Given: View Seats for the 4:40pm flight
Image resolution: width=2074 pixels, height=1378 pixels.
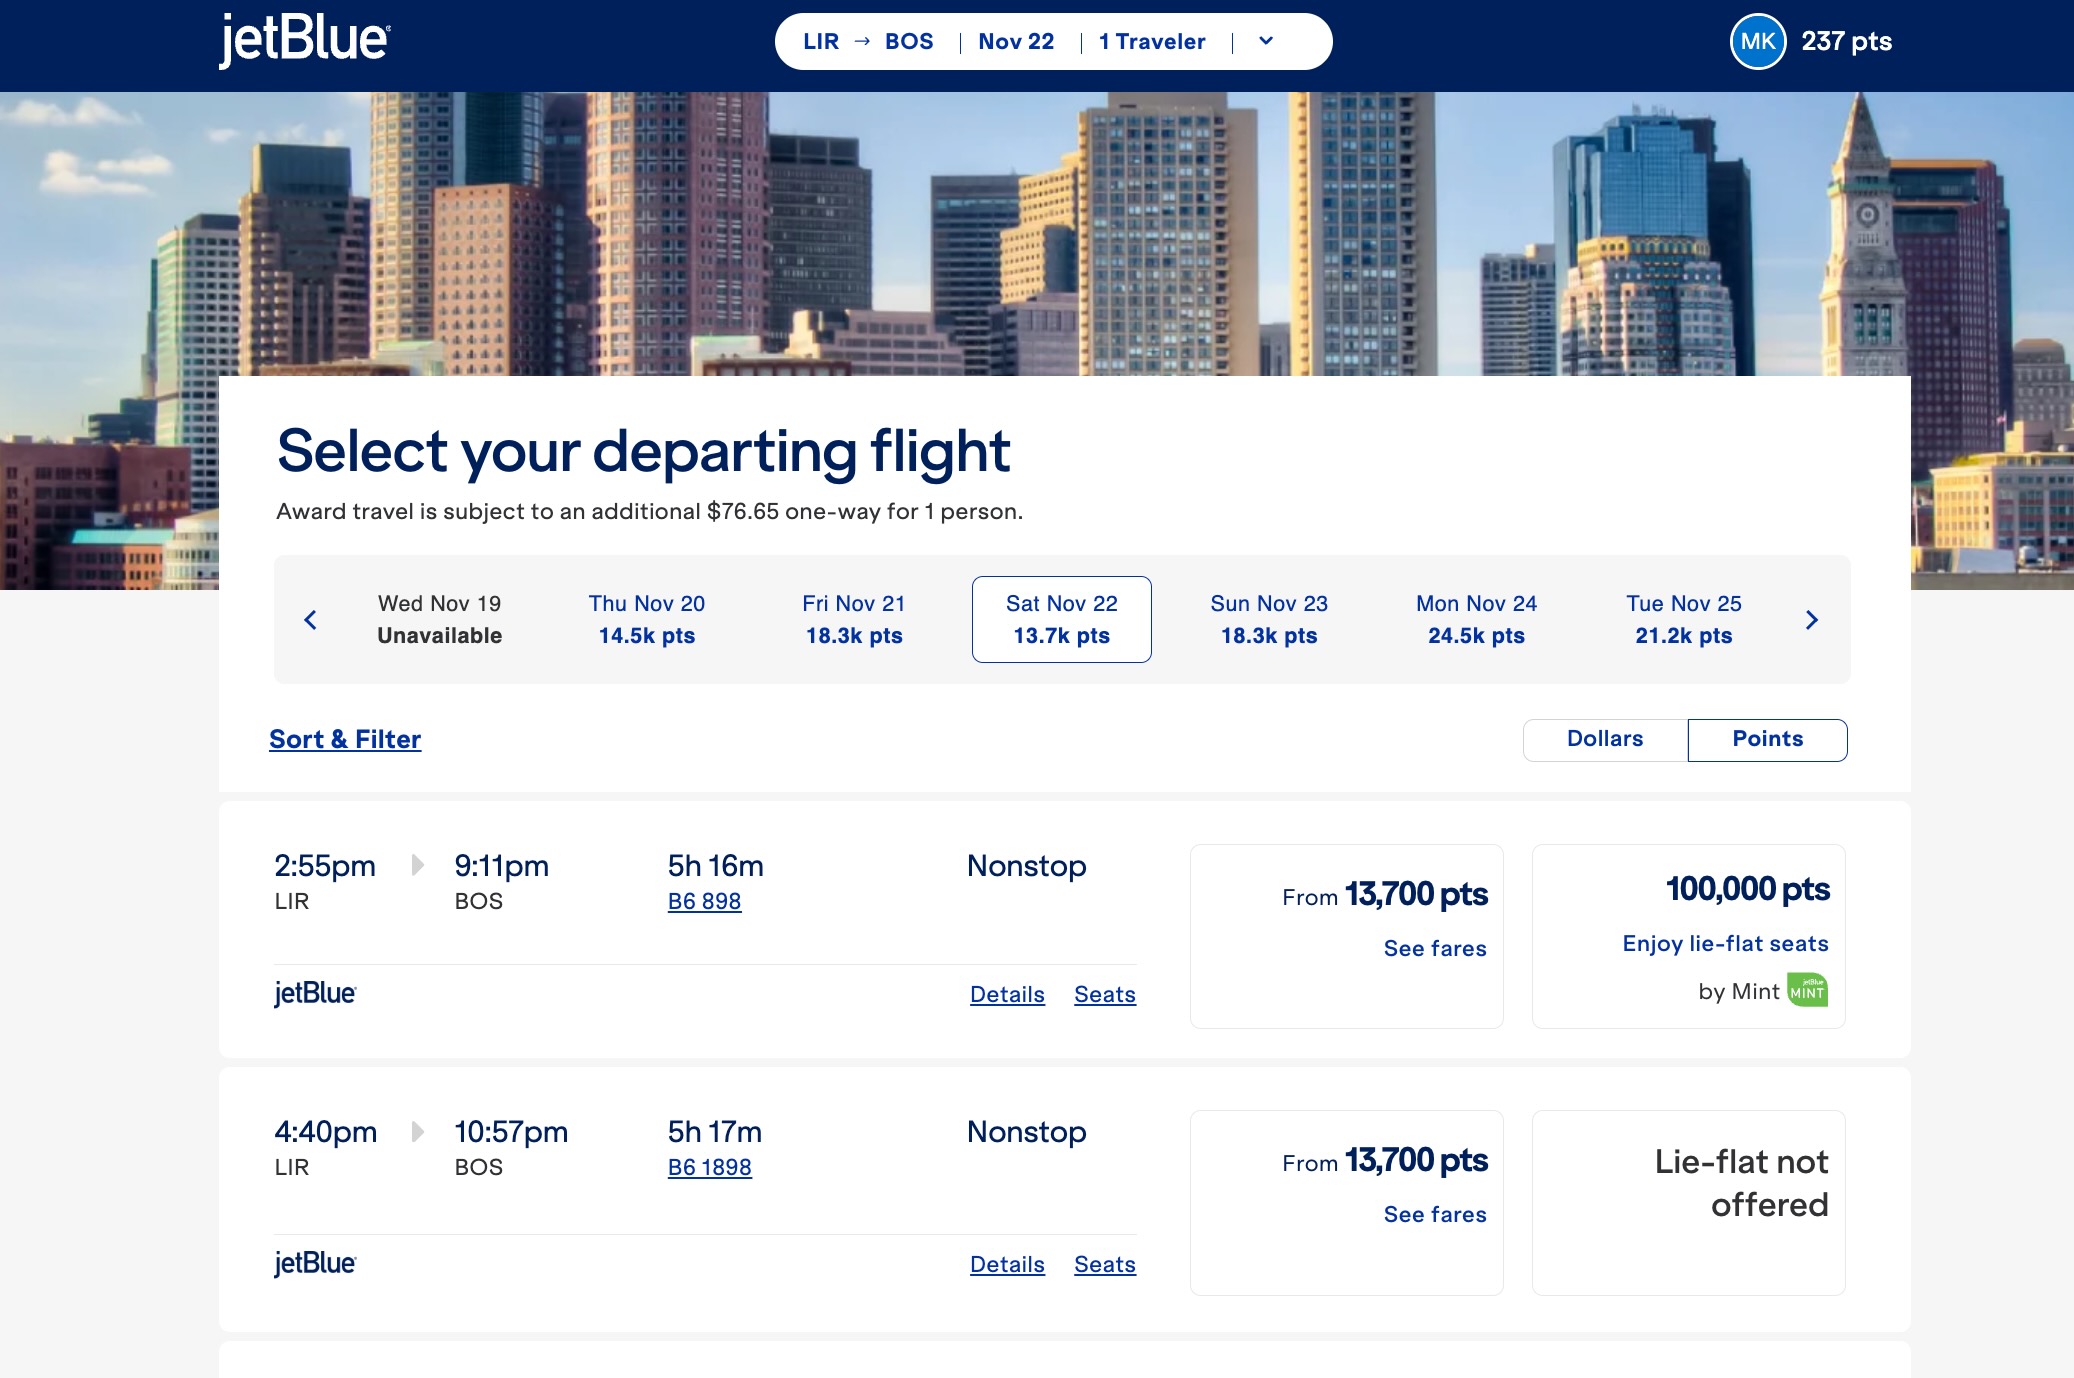Looking at the screenshot, I should point(1104,1264).
